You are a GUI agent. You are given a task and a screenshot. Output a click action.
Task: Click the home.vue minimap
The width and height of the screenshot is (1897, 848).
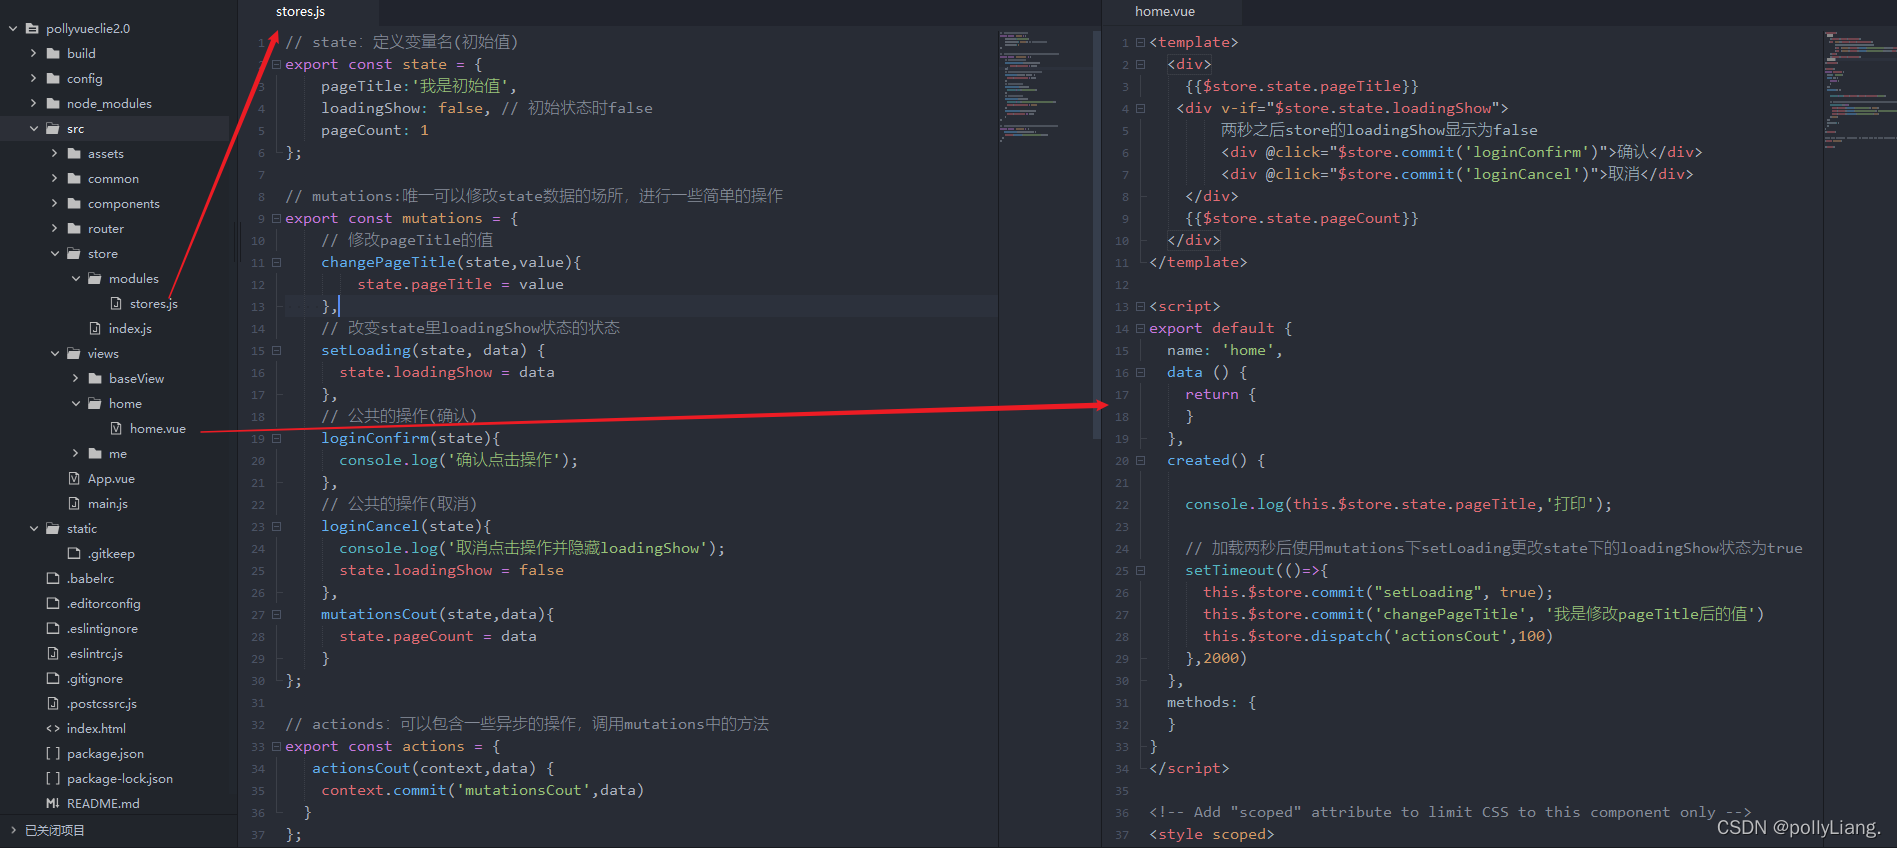(x=1859, y=88)
